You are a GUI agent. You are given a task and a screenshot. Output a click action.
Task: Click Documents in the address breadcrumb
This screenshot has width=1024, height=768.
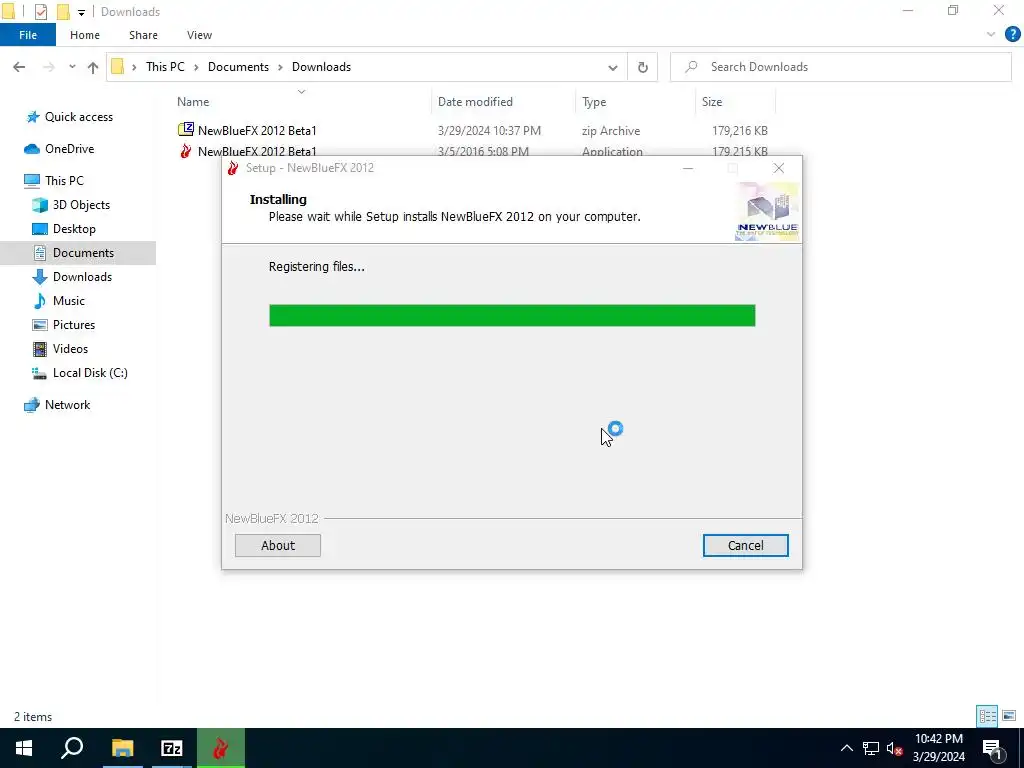[x=238, y=67]
